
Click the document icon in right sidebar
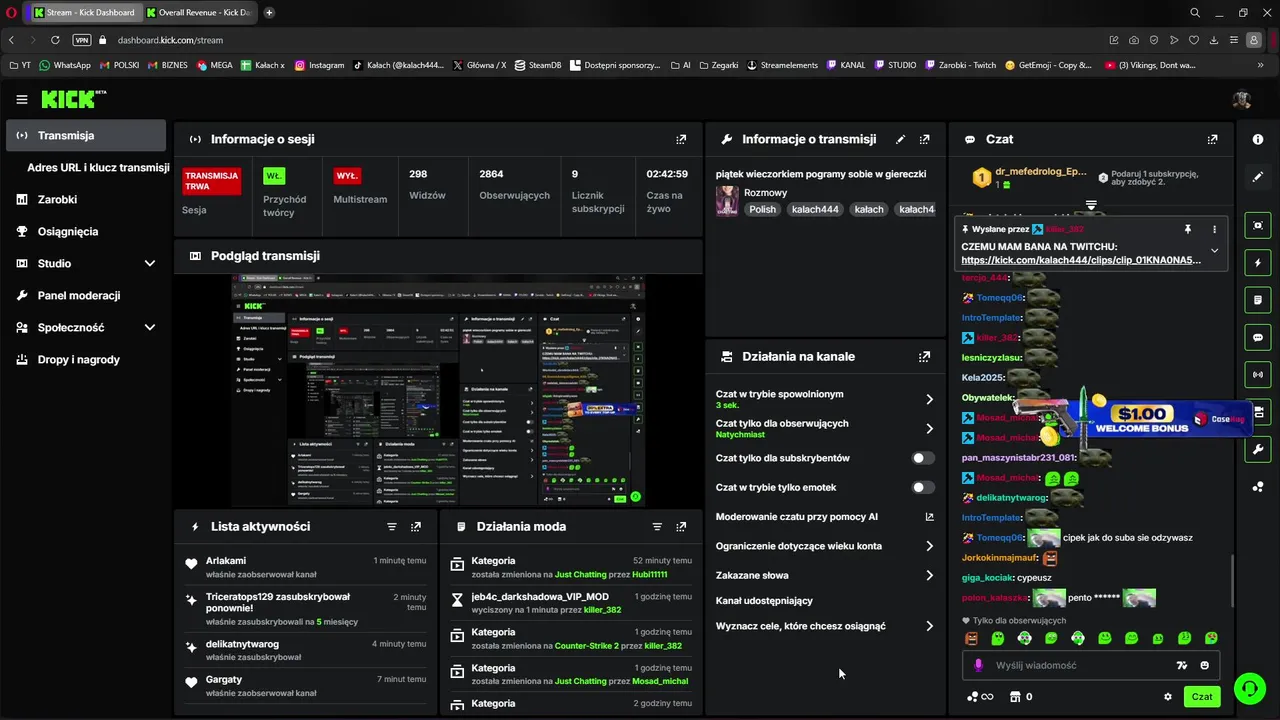point(1258,300)
